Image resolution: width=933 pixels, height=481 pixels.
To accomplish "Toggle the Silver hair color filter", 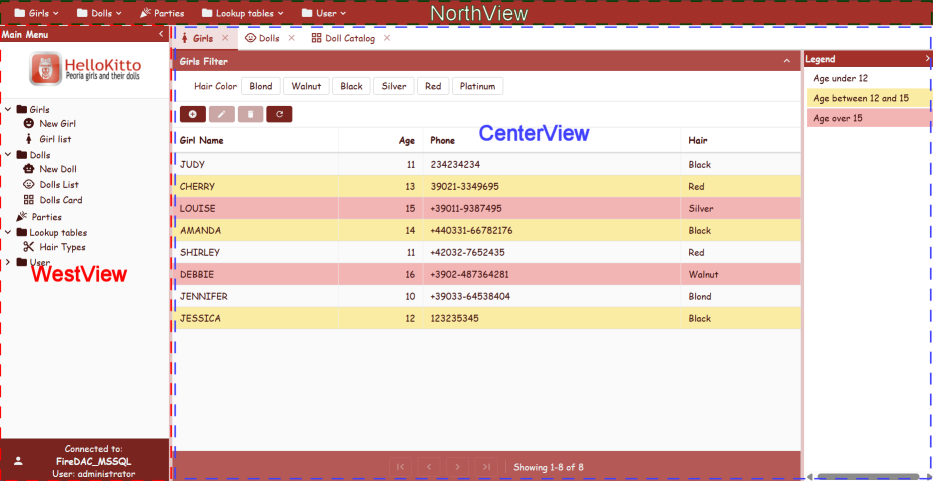I will tap(394, 86).
